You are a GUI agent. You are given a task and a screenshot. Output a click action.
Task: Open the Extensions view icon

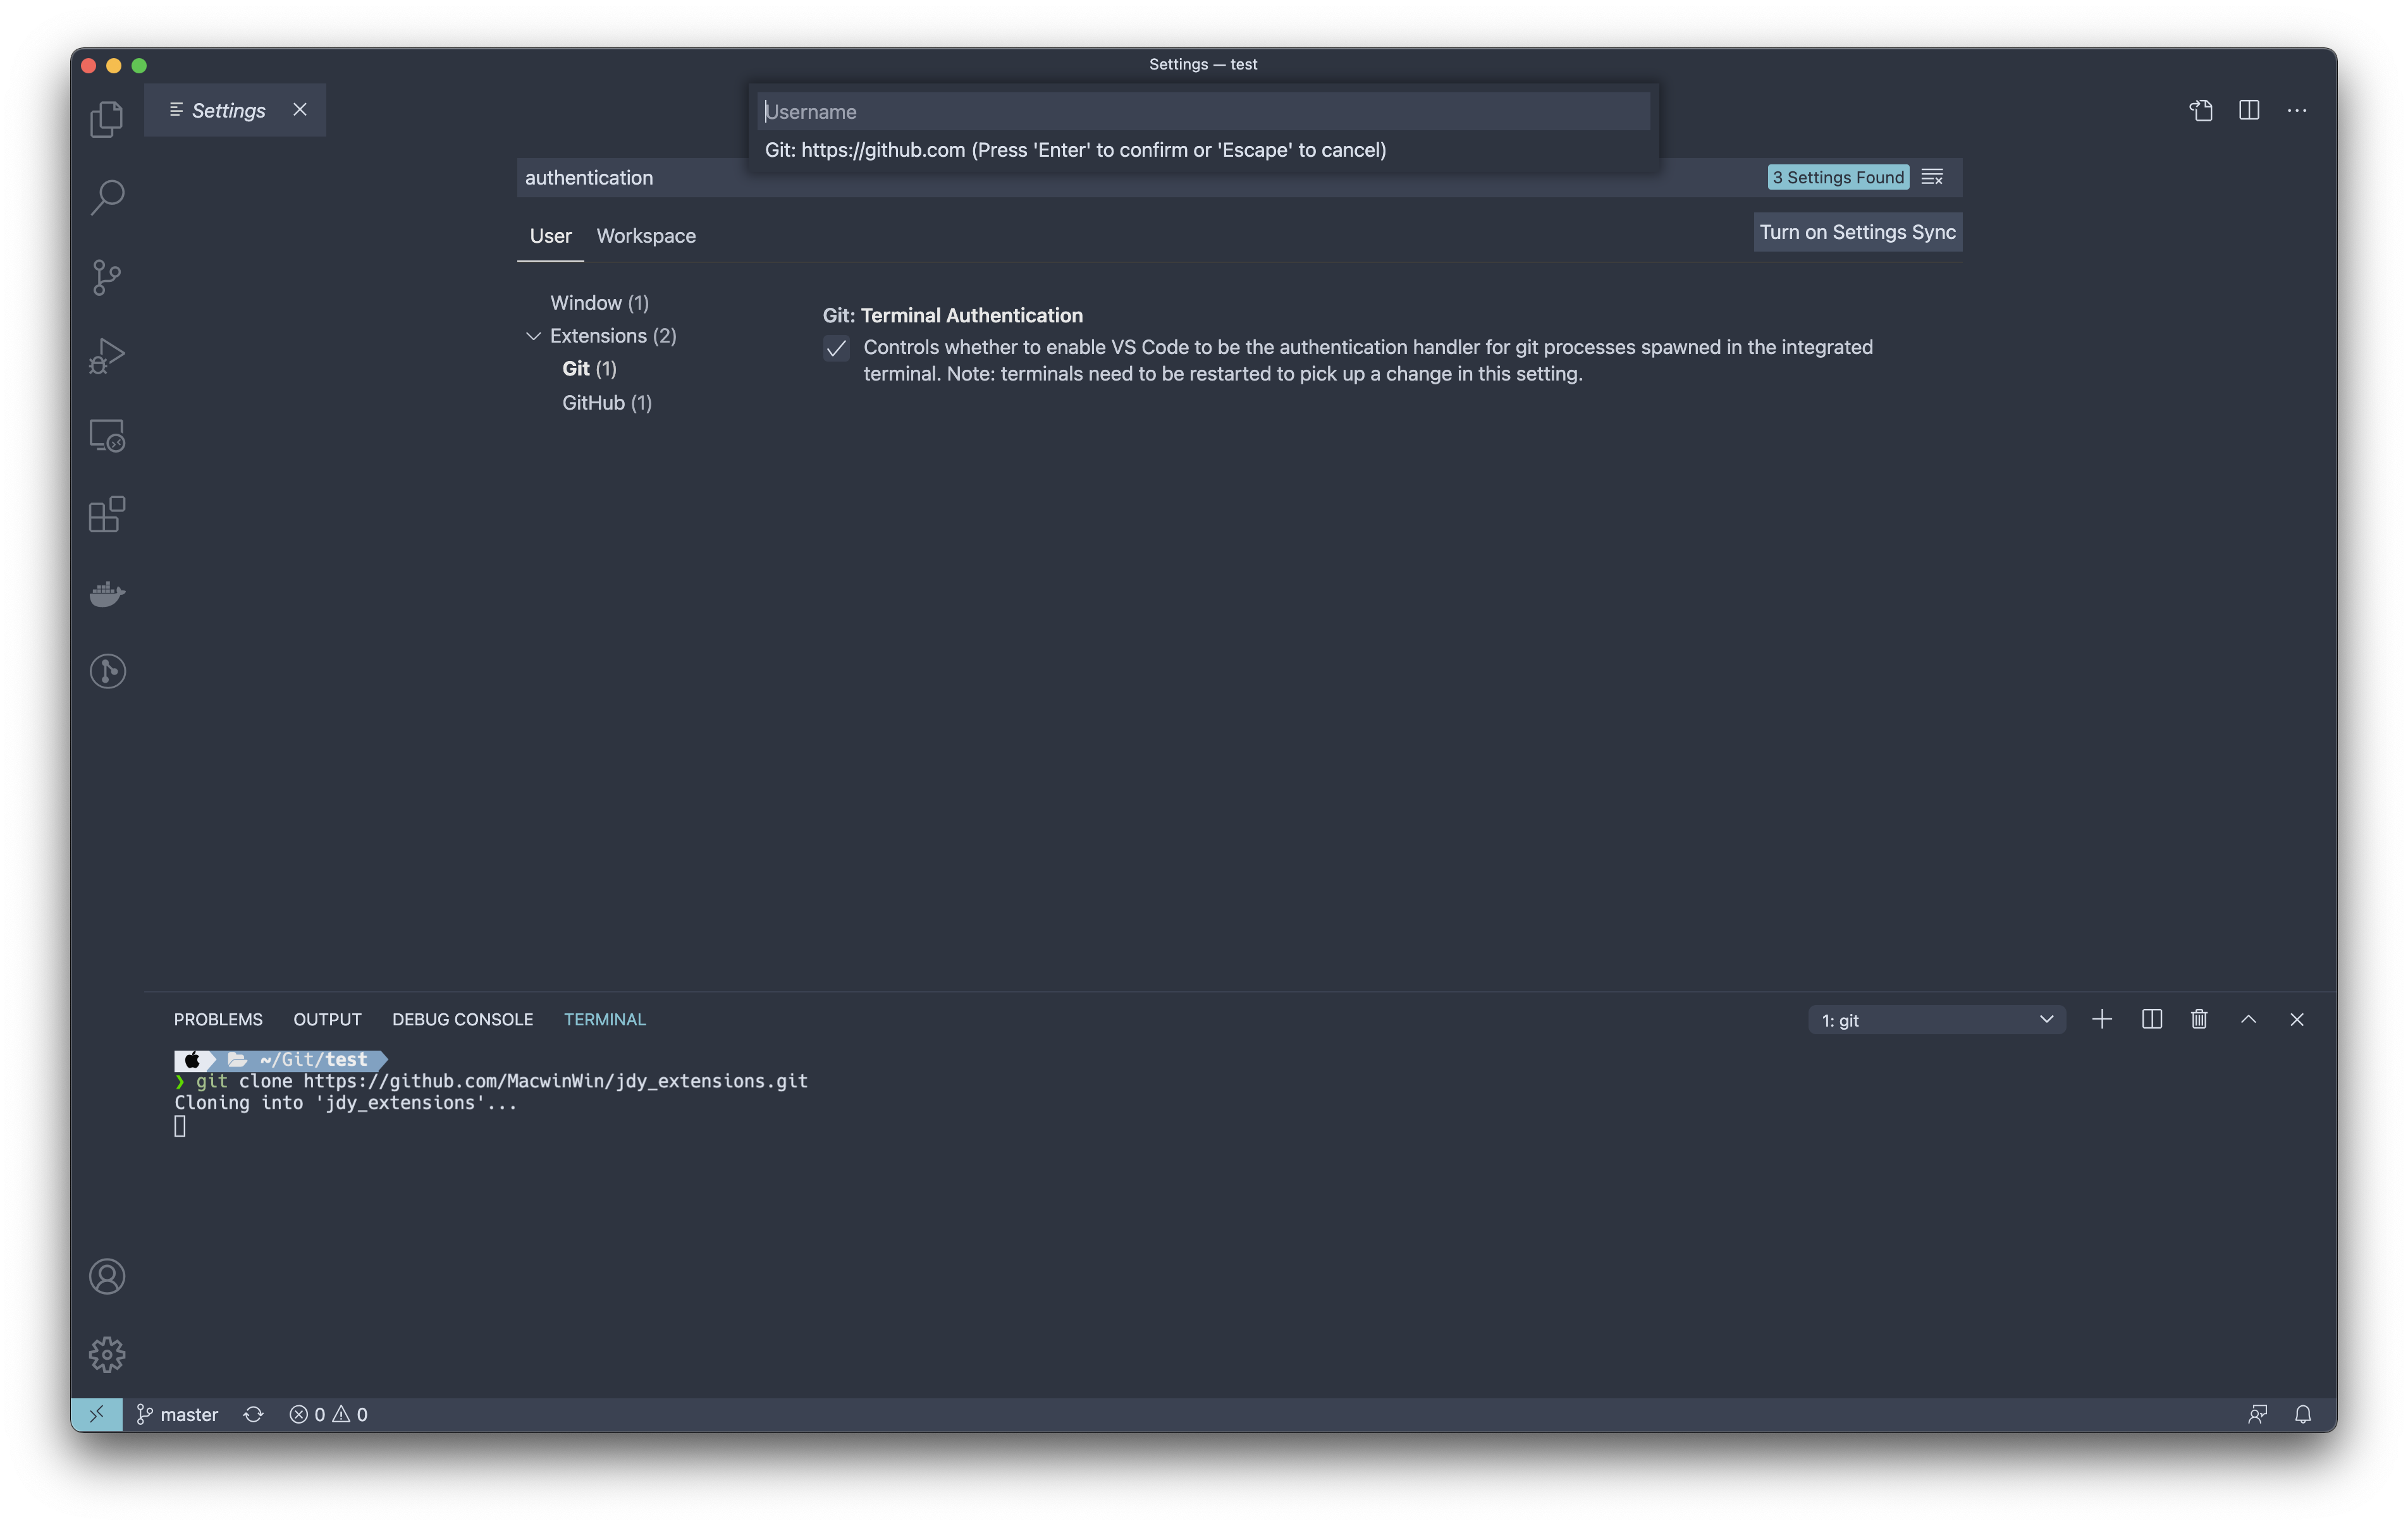click(107, 515)
